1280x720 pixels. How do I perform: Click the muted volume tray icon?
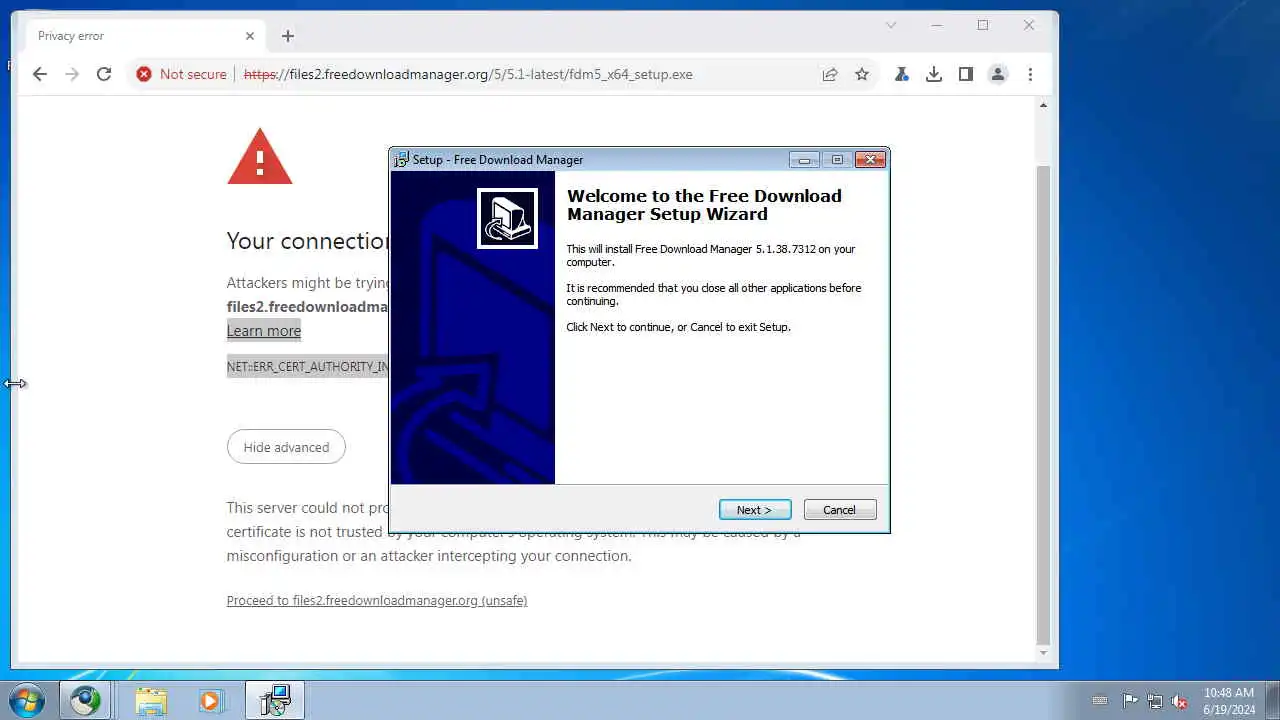tap(1180, 701)
